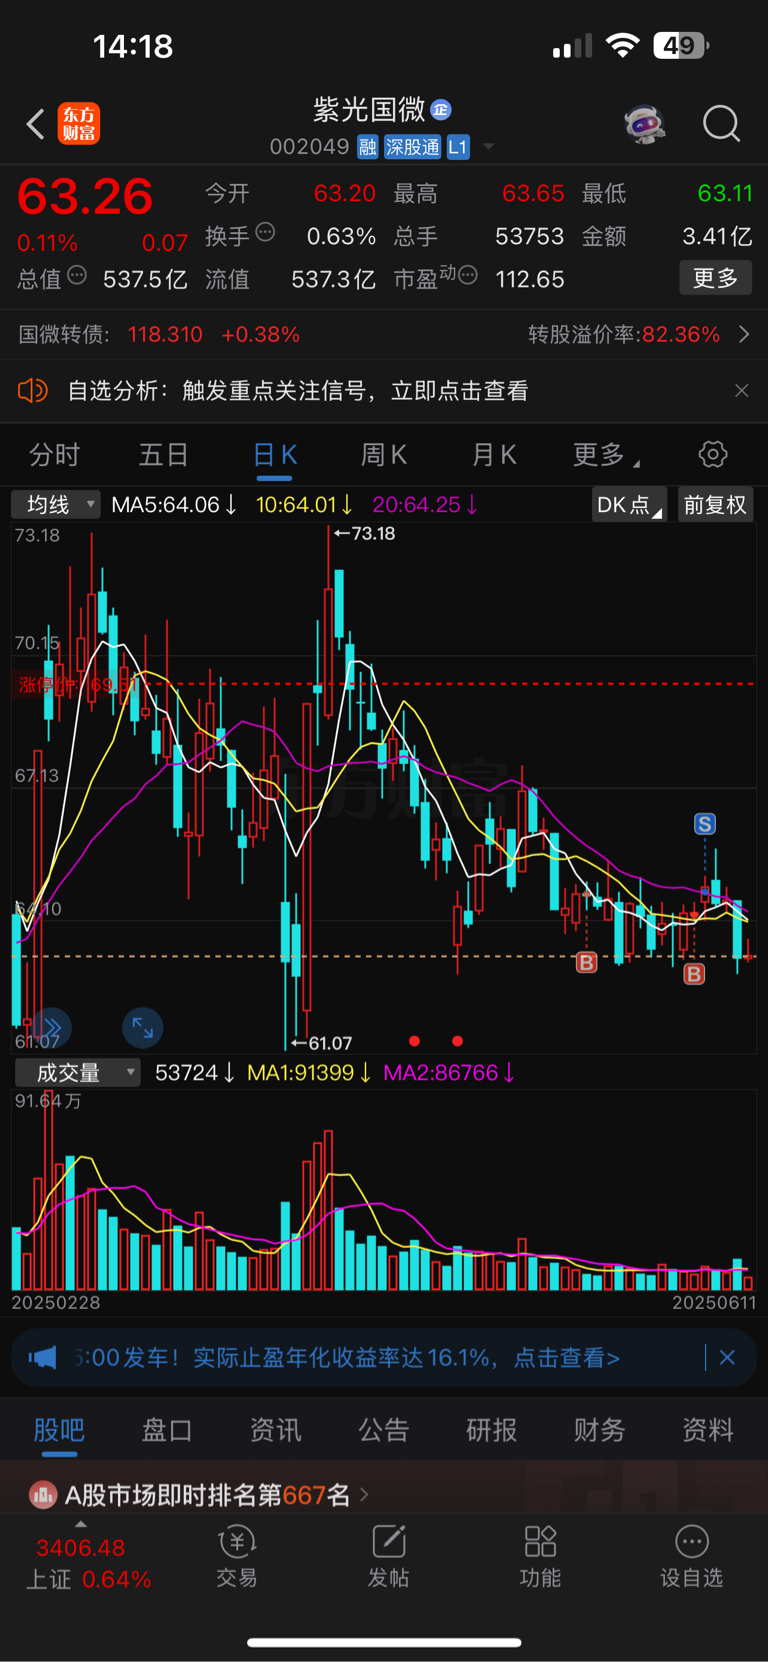Open the 盘口 tab

[166, 1430]
